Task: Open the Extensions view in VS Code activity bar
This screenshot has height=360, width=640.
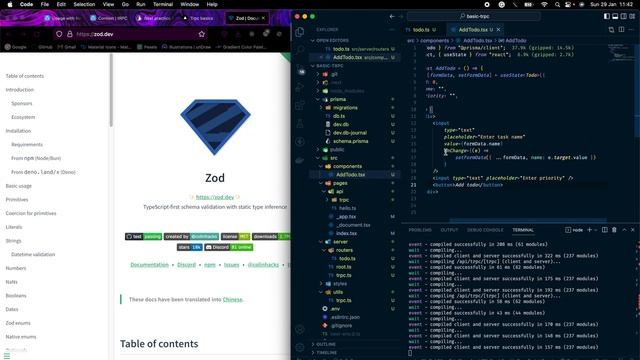Action: 300,105
